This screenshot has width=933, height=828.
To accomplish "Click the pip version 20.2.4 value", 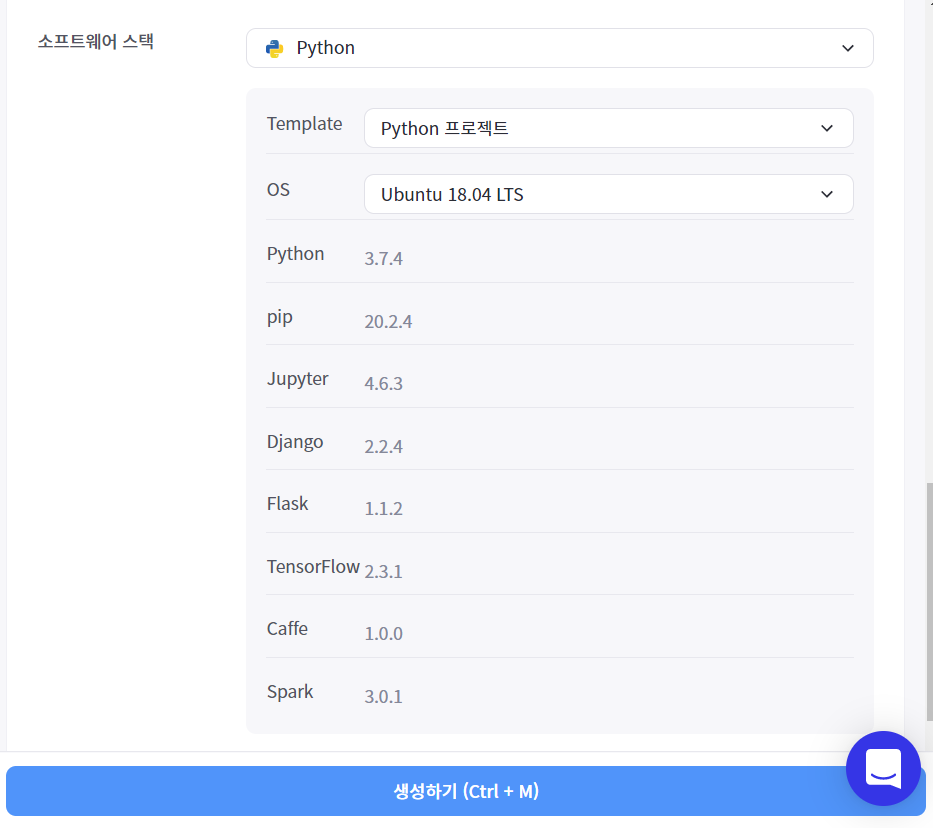I will coord(388,322).
